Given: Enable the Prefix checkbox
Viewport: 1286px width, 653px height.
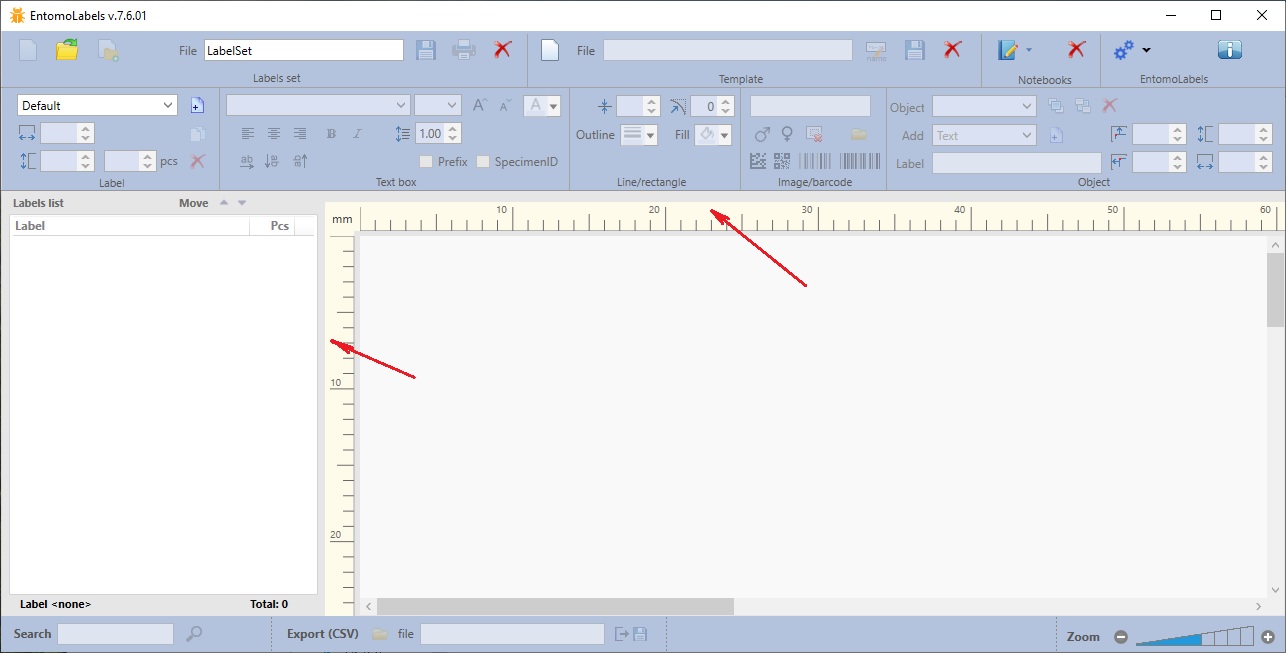Looking at the screenshot, I should (x=426, y=161).
